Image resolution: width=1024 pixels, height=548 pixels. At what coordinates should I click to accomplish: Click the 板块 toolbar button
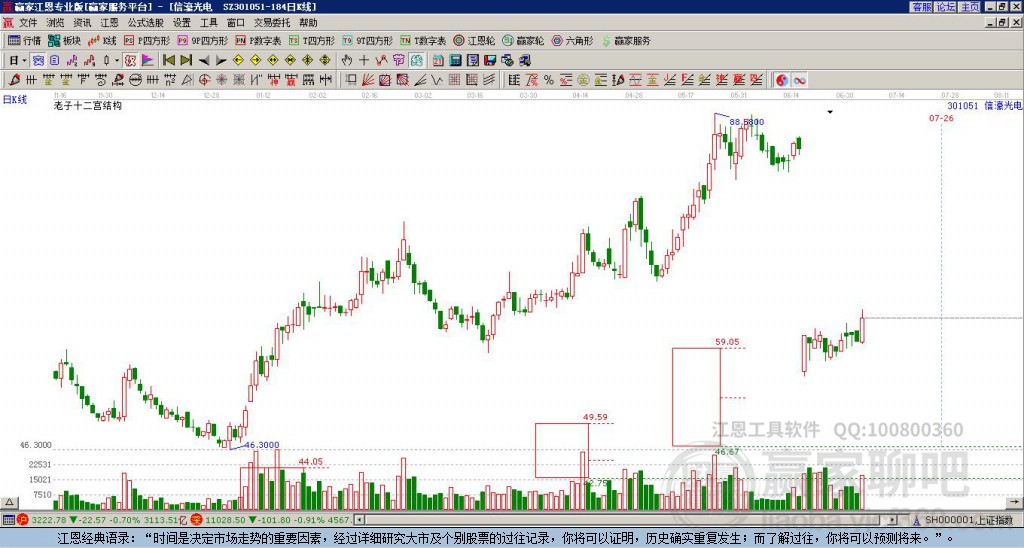65,40
